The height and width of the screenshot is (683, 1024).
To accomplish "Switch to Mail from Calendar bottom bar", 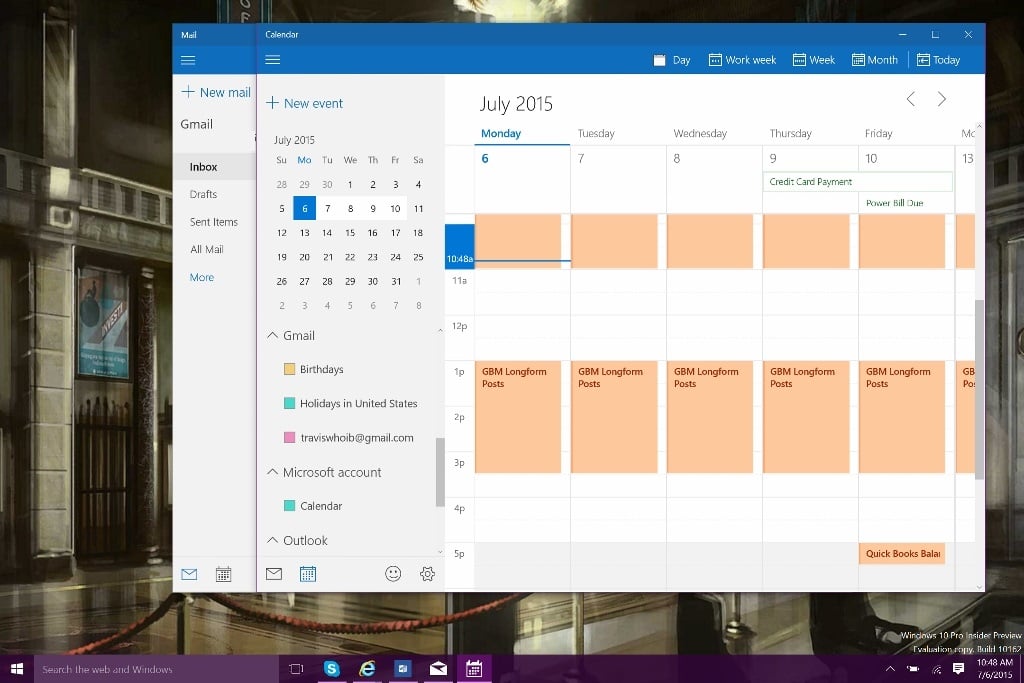I will pyautogui.click(x=274, y=573).
